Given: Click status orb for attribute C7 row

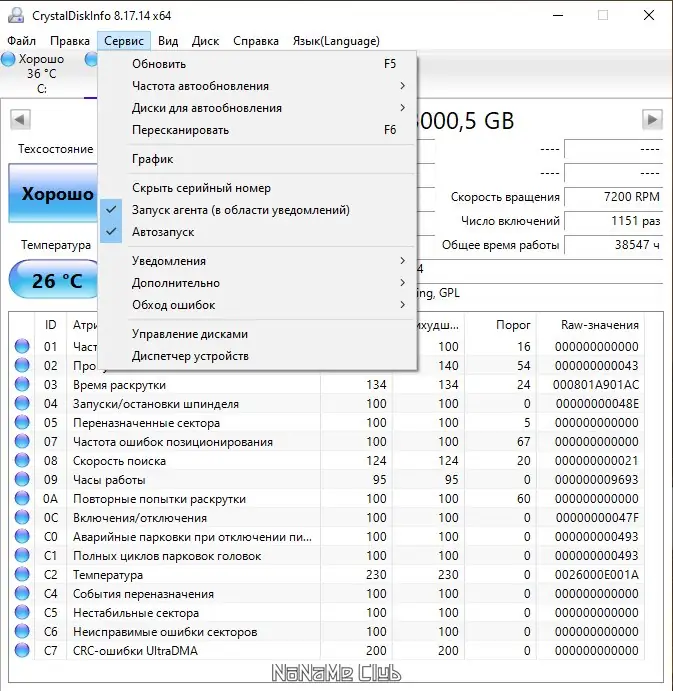Looking at the screenshot, I should pos(22,651).
